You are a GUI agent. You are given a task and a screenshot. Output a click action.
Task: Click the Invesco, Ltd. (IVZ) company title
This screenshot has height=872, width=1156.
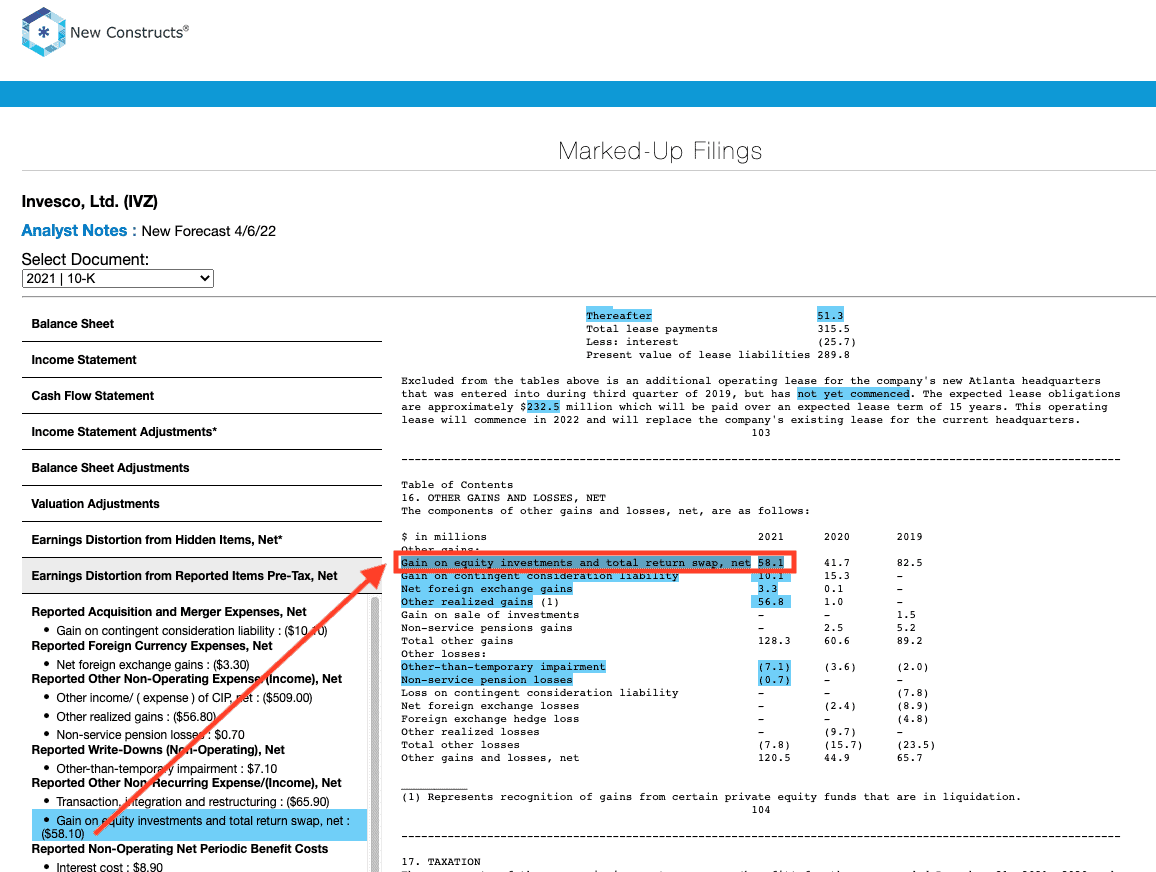(89, 201)
